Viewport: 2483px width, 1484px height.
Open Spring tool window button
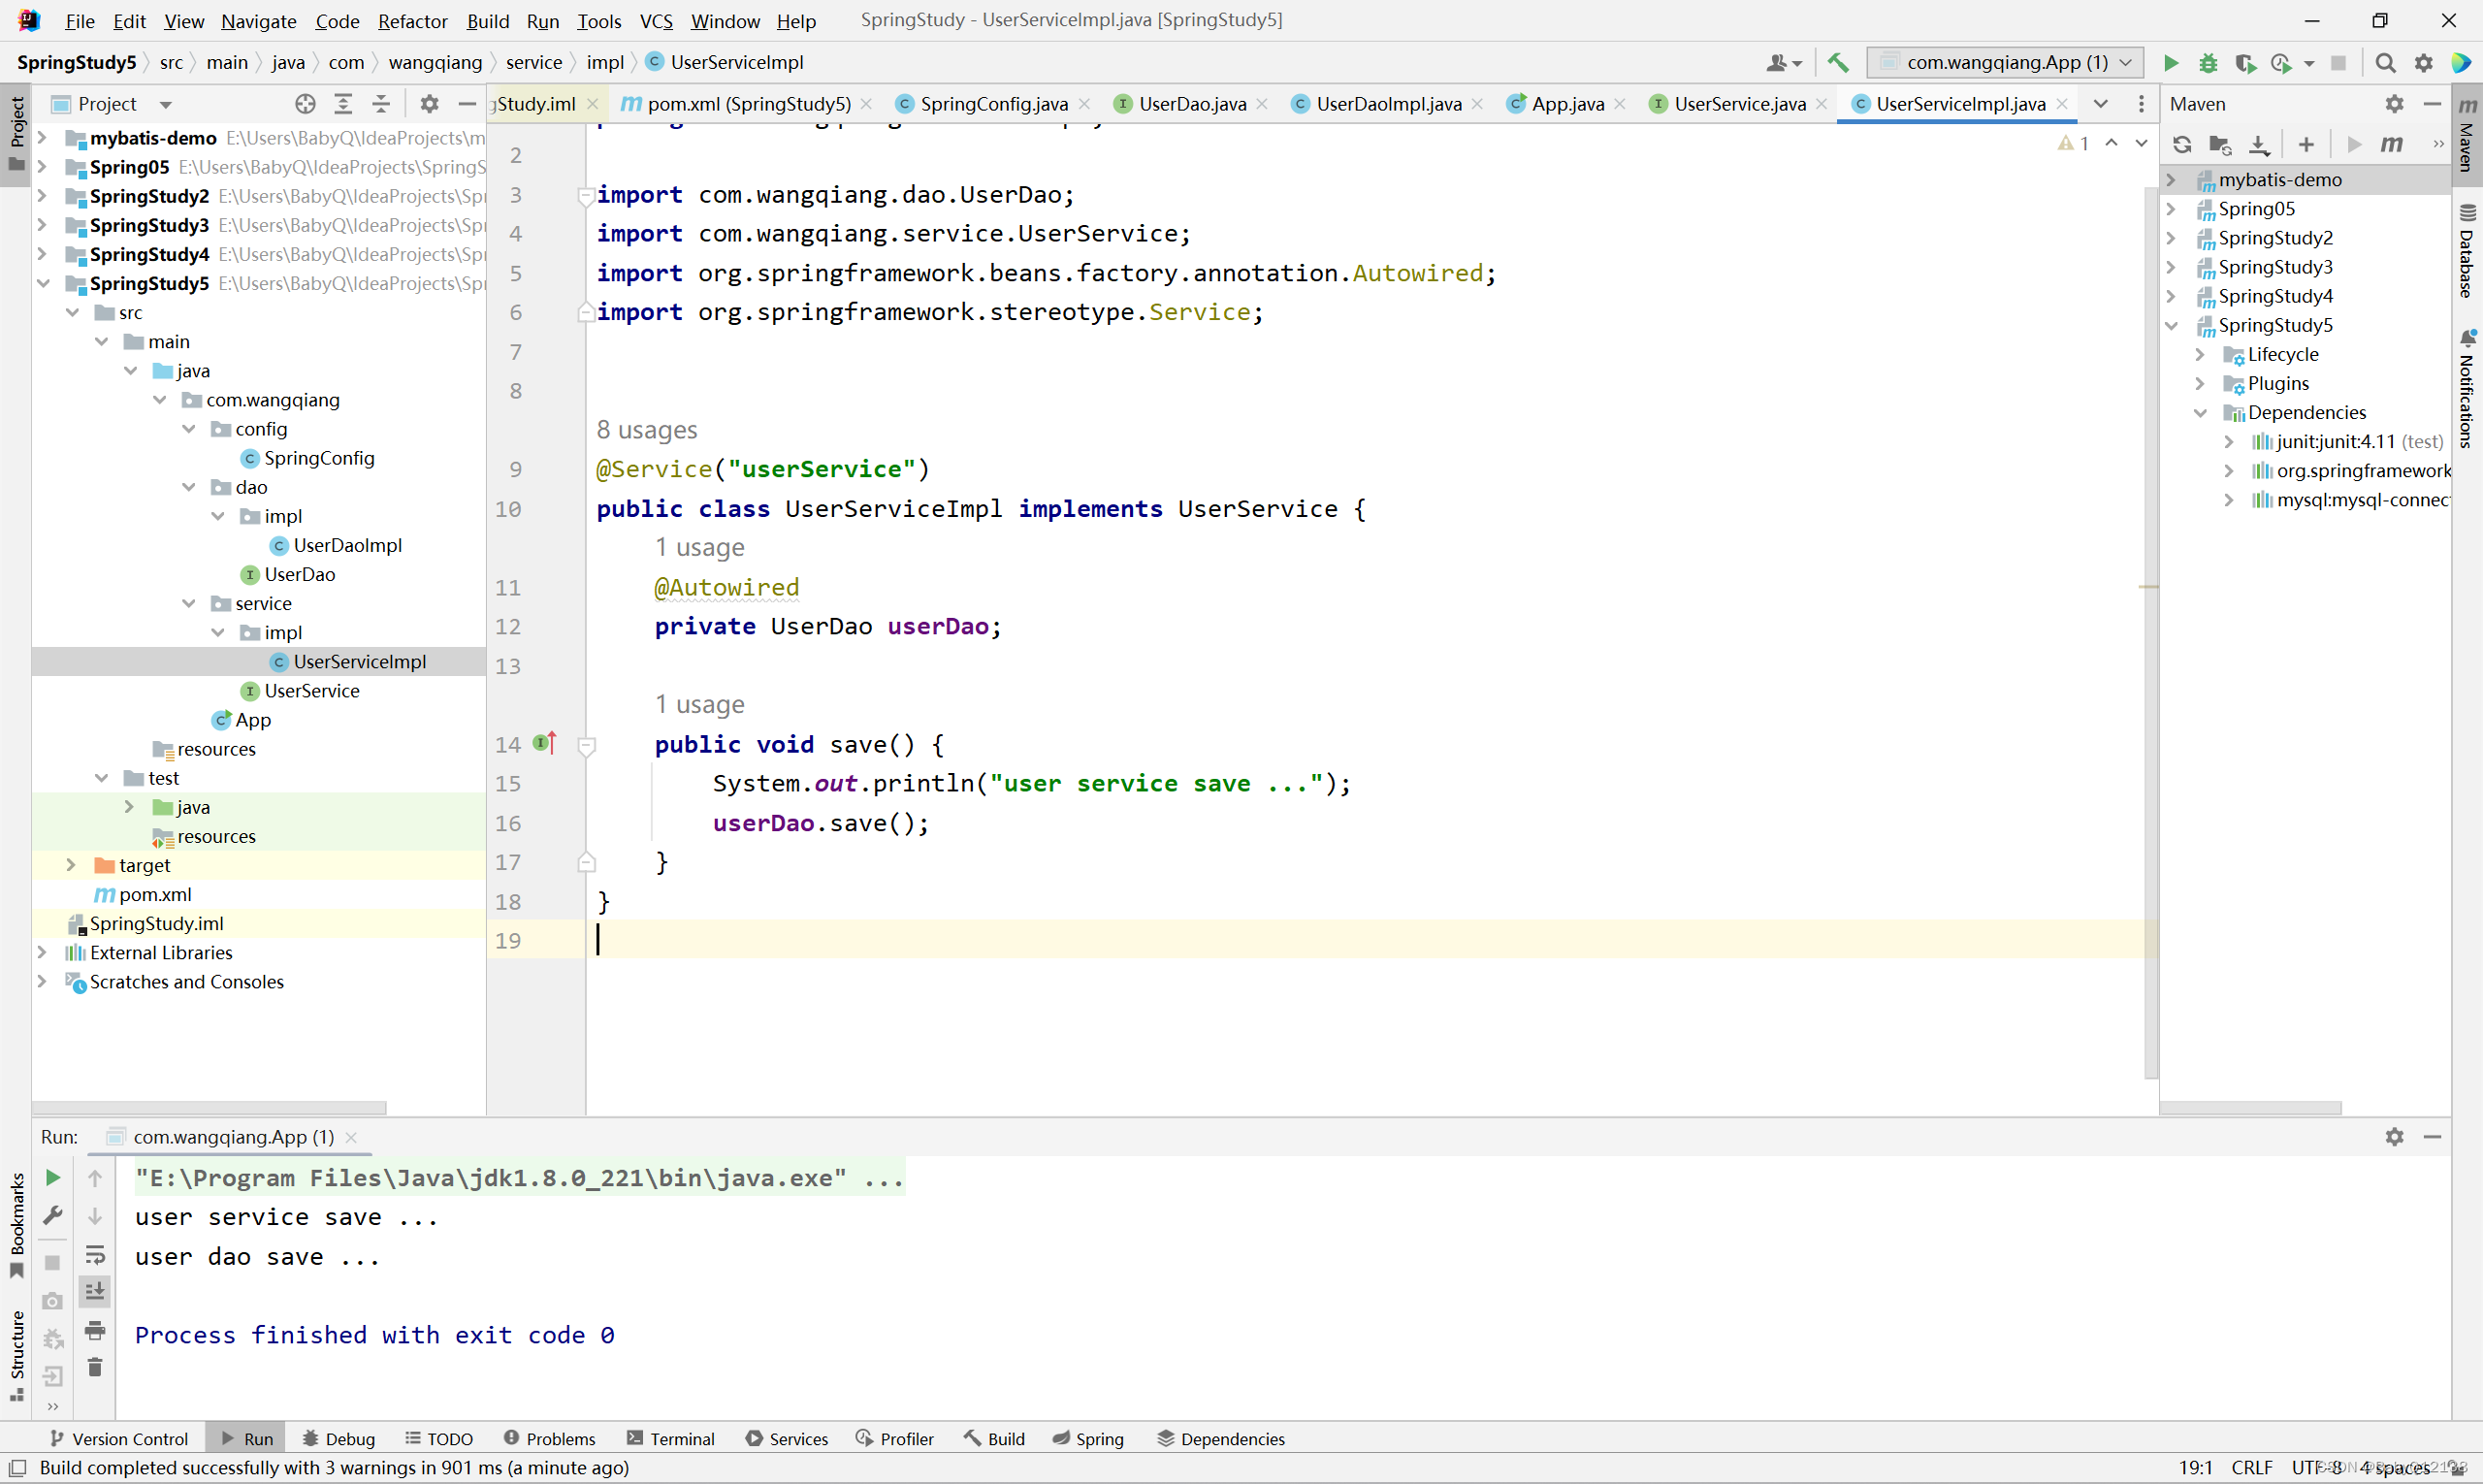point(1088,1438)
